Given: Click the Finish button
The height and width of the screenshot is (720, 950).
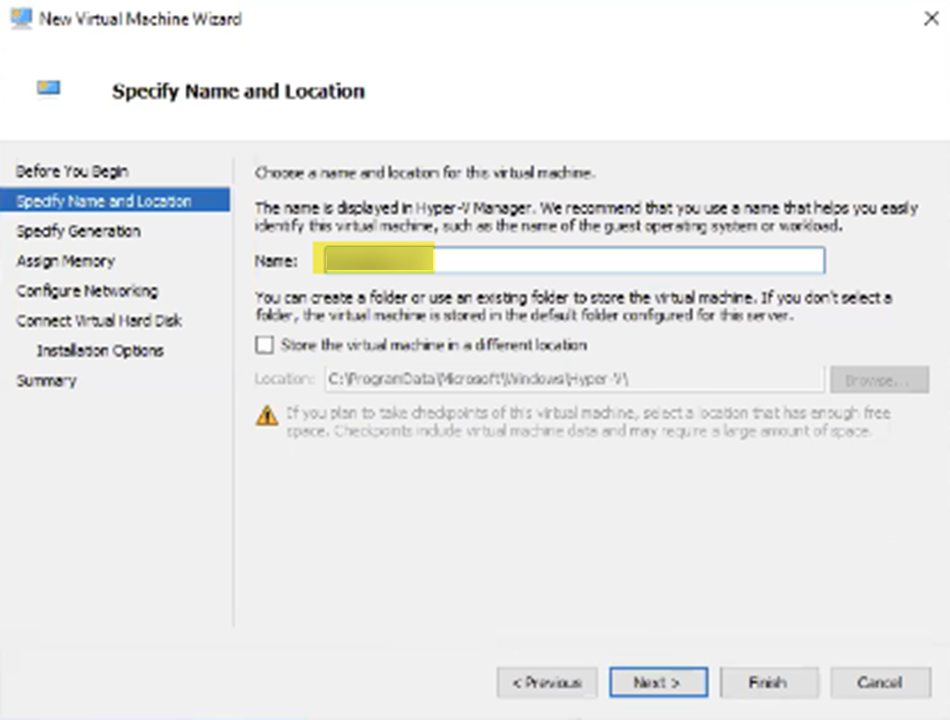Looking at the screenshot, I should pos(768,682).
